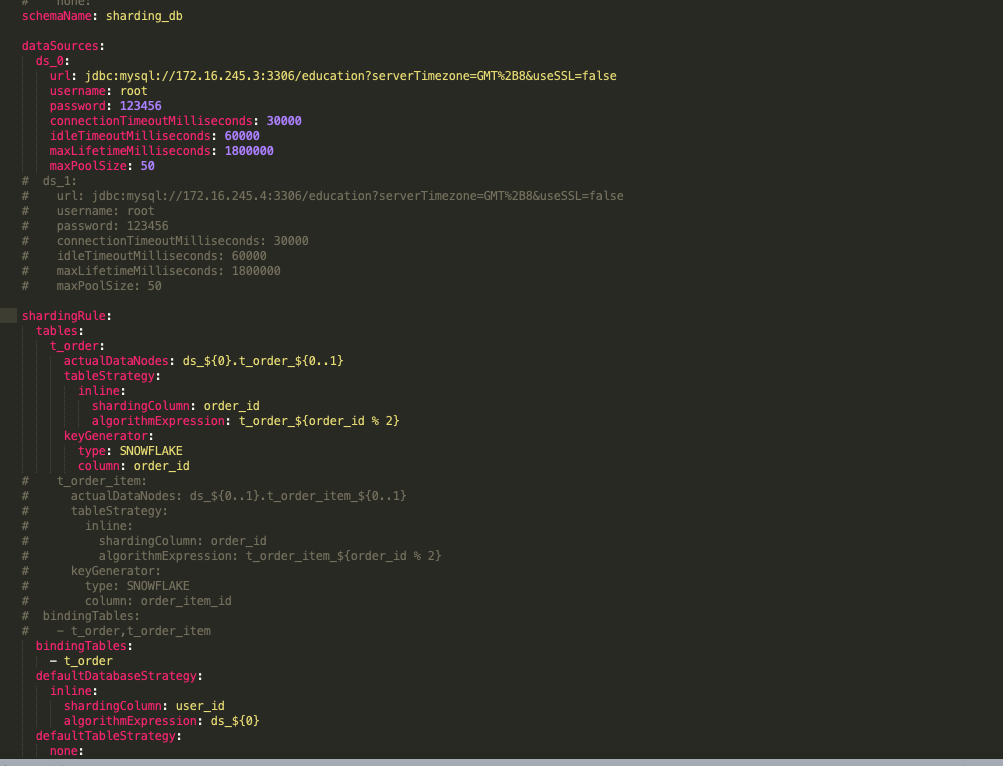Click the defaultTableStrategy key
The image size is (1003, 766).
106,737
